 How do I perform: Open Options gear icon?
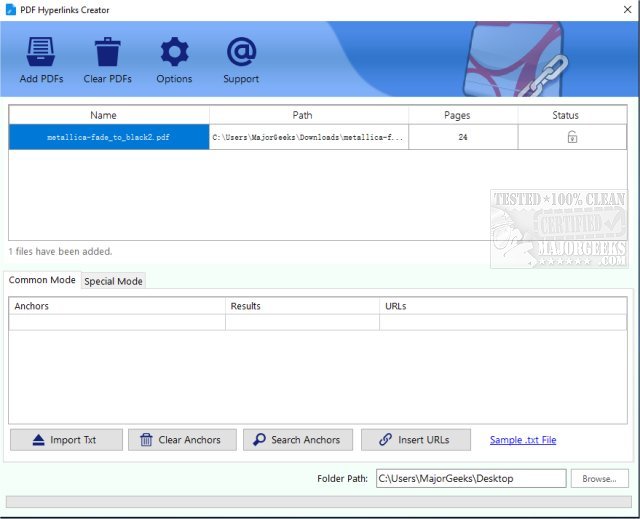point(174,53)
